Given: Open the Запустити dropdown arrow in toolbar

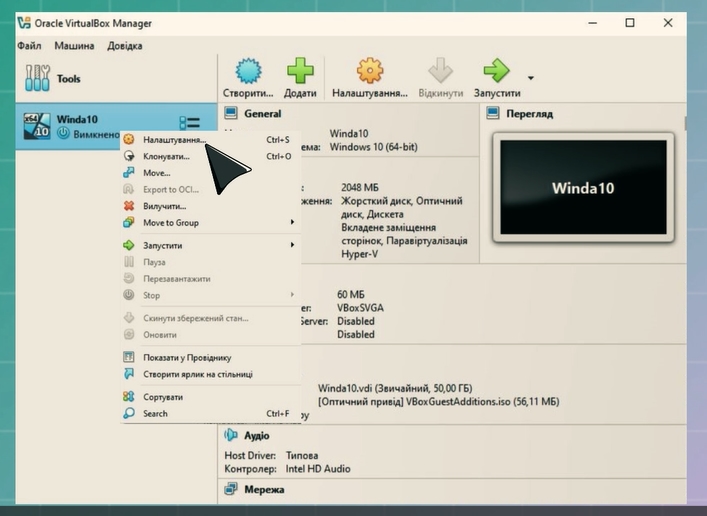Looking at the screenshot, I should pos(531,78).
